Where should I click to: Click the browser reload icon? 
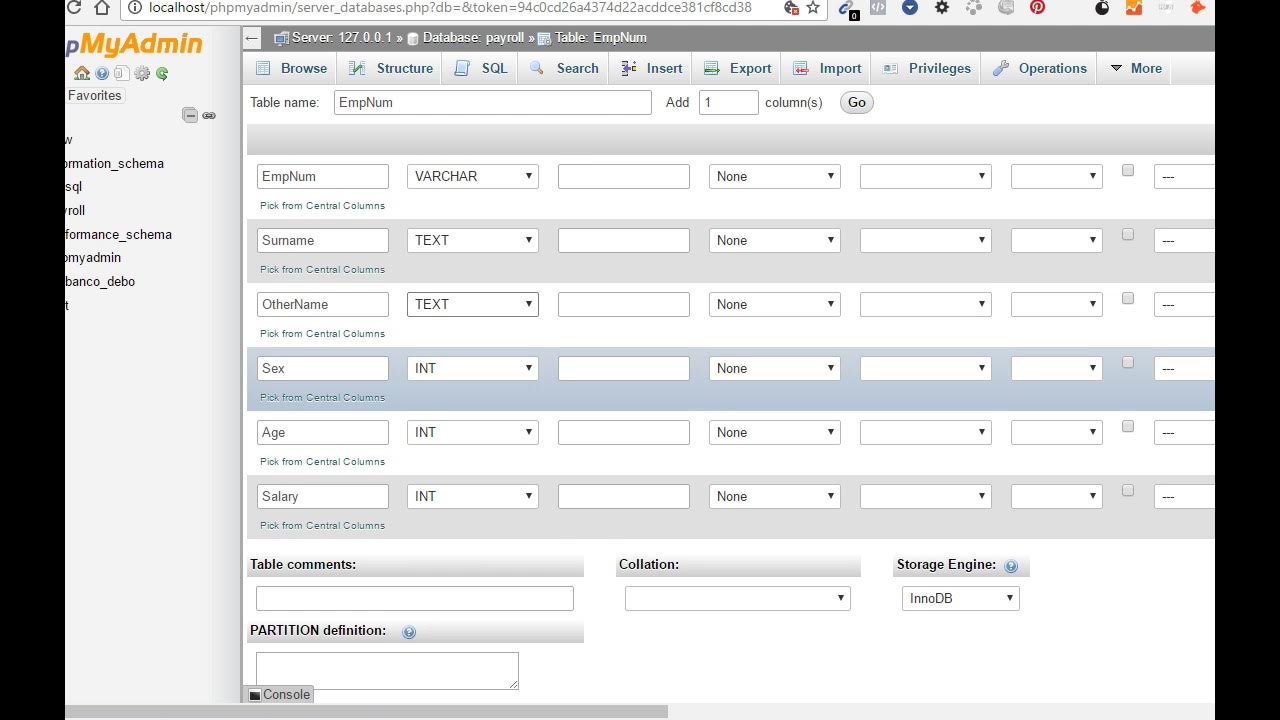(74, 8)
